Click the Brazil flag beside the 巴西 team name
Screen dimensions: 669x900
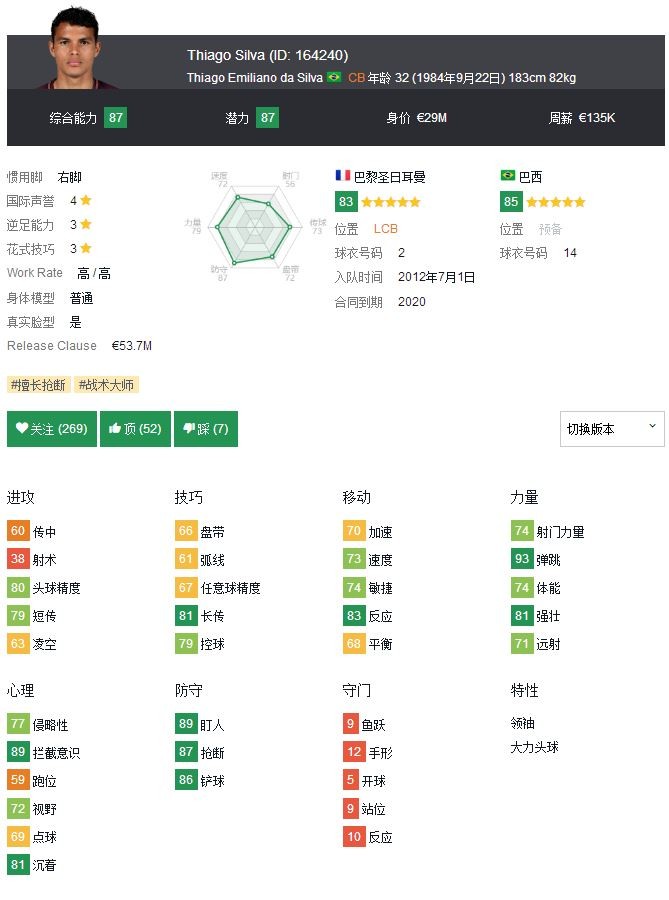pos(508,176)
